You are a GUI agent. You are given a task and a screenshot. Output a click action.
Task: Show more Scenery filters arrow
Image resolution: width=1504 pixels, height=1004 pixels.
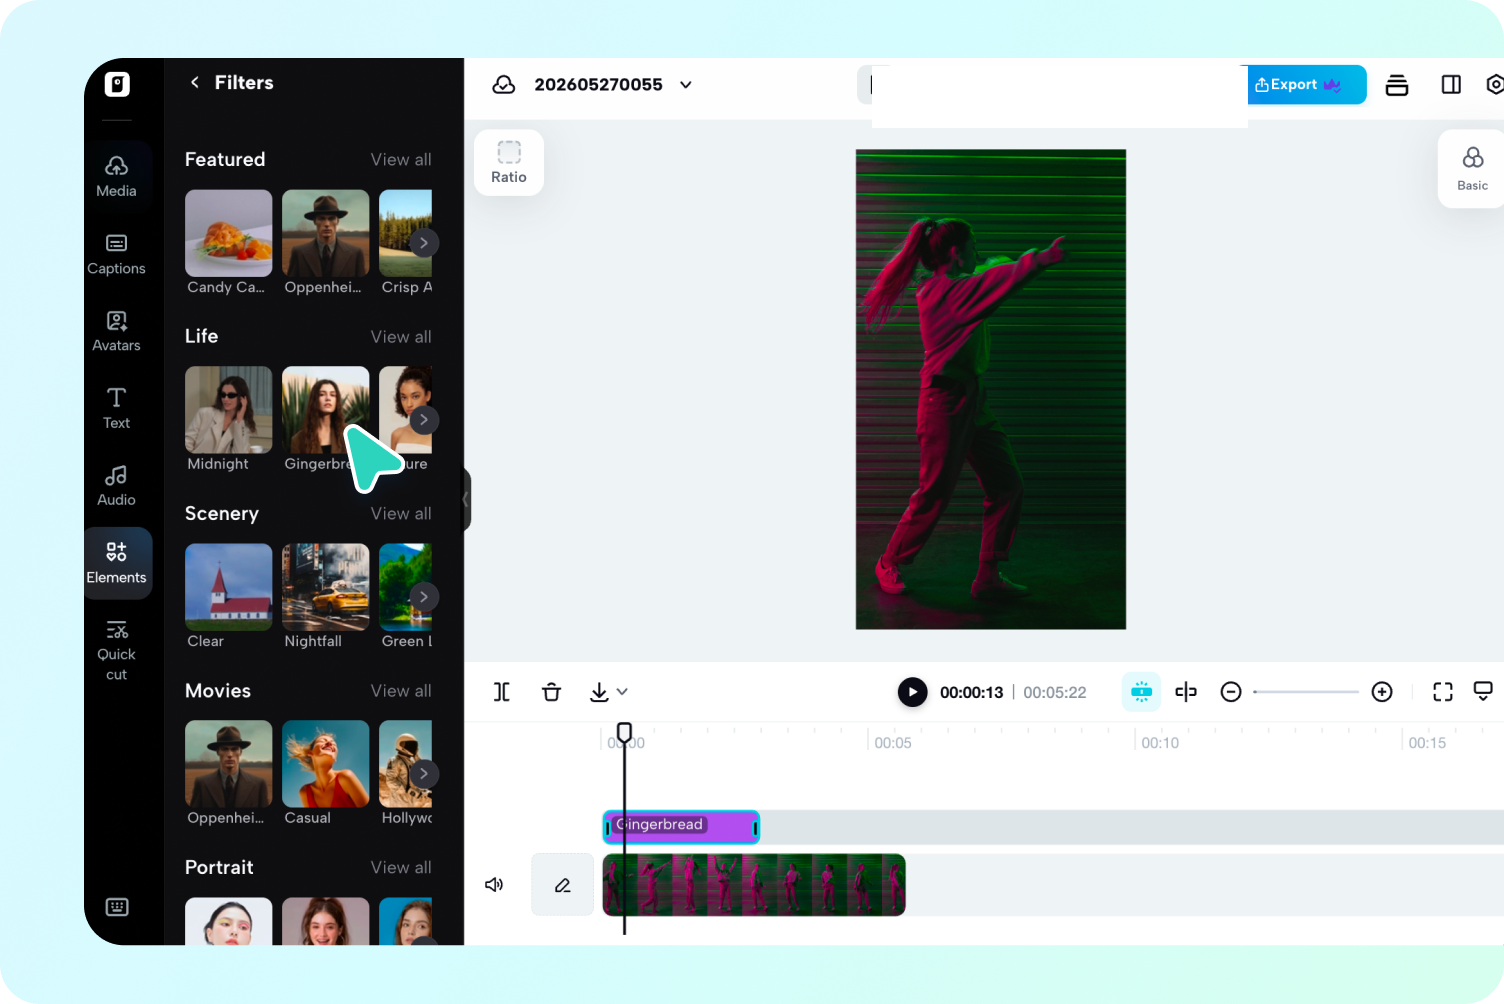[x=424, y=597]
